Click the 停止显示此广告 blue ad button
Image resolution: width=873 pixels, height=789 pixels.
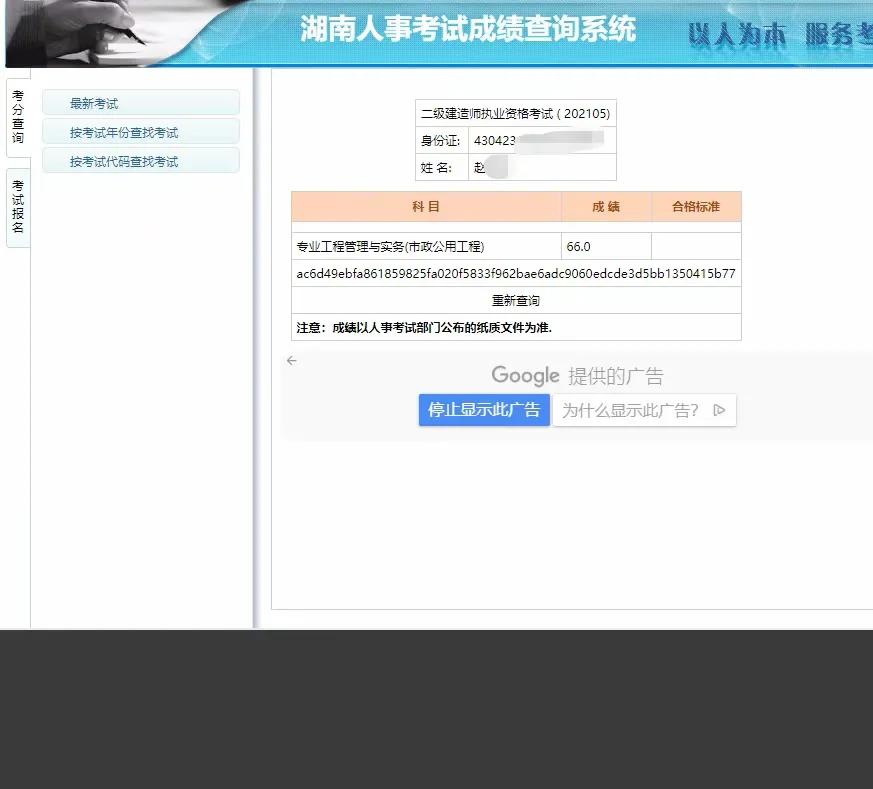[x=484, y=409]
